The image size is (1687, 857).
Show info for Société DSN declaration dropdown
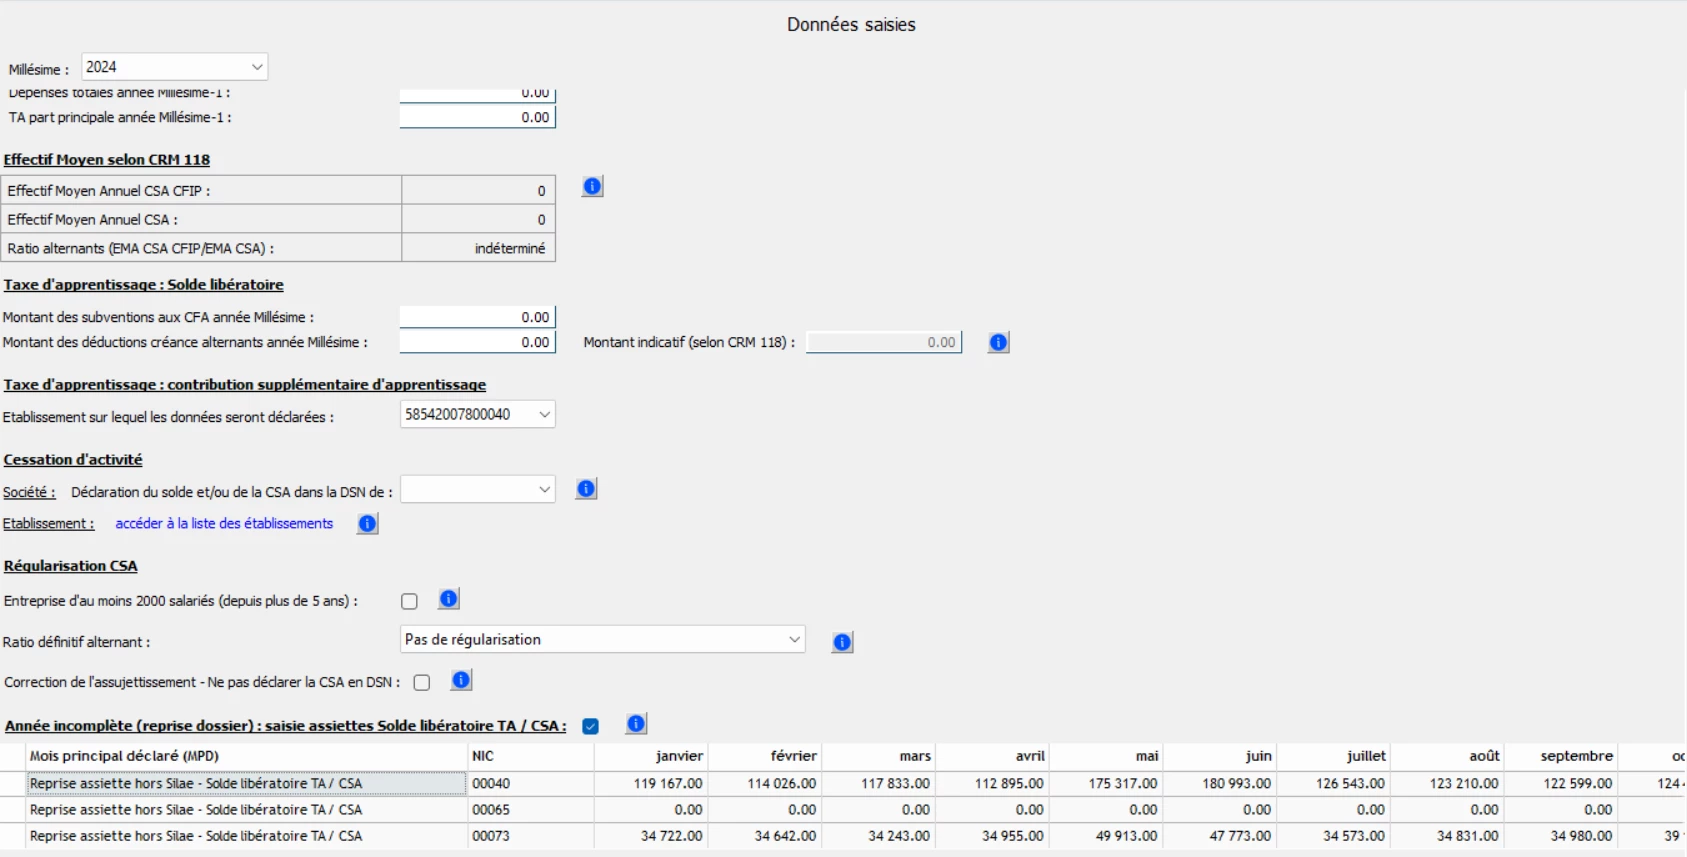[587, 489]
